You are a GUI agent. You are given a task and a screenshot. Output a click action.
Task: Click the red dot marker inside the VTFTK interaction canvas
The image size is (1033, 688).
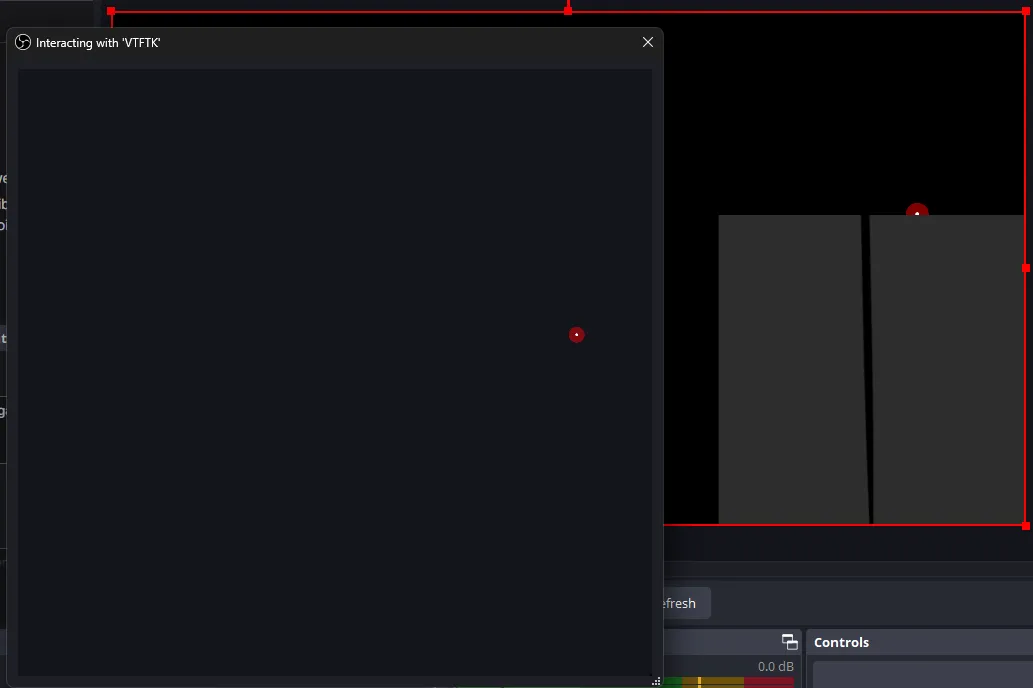[x=577, y=334]
